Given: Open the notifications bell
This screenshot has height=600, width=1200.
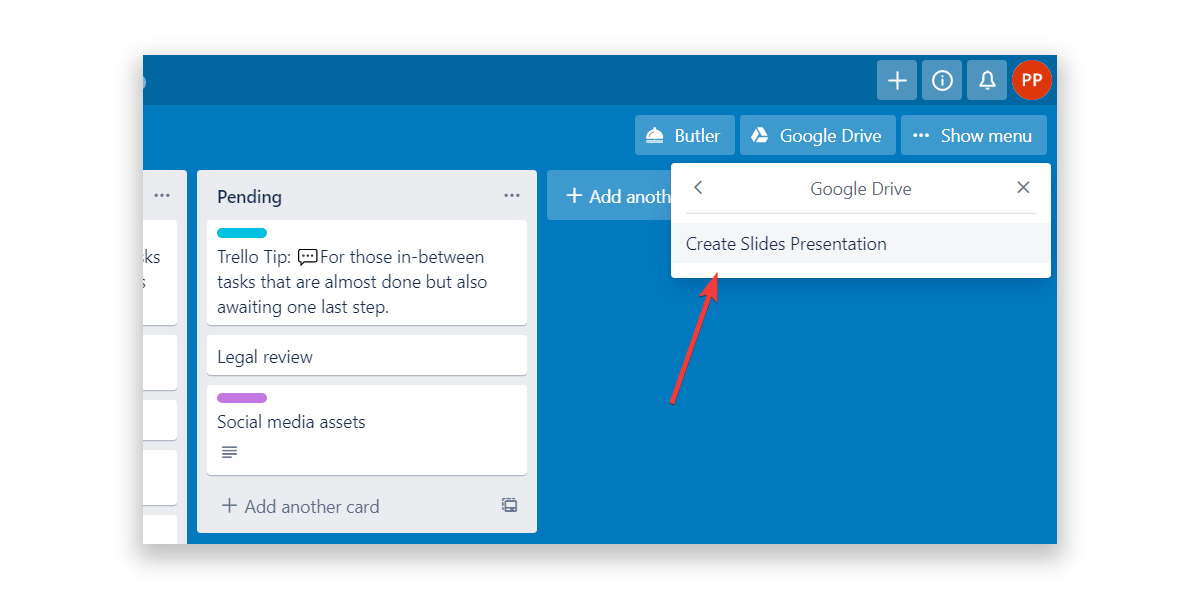Looking at the screenshot, I should 987,80.
